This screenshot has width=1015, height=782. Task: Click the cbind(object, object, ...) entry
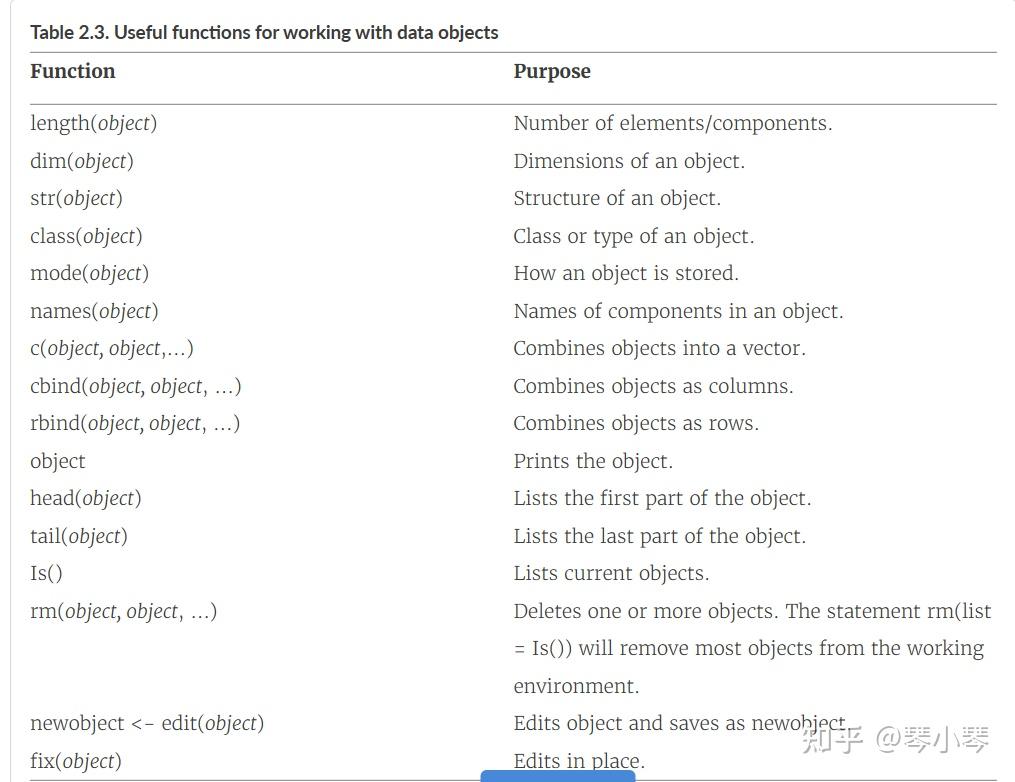136,386
